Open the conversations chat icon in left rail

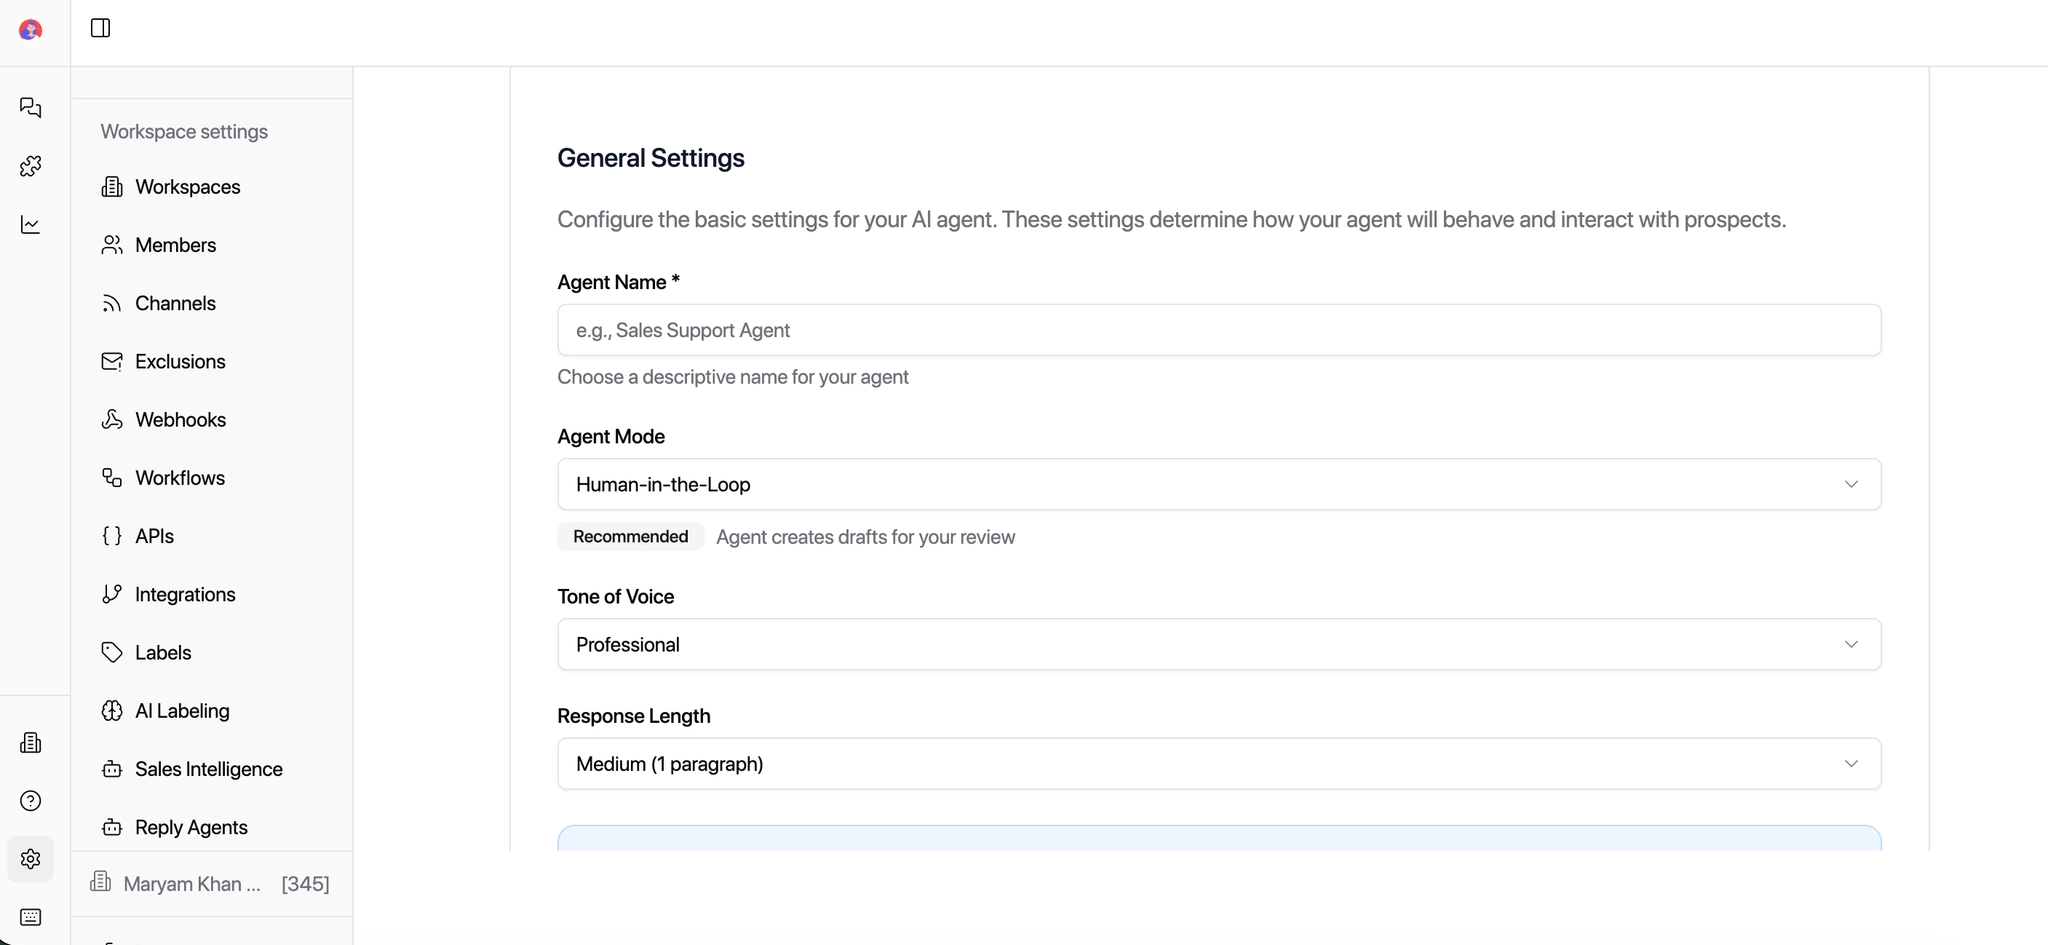click(x=31, y=107)
